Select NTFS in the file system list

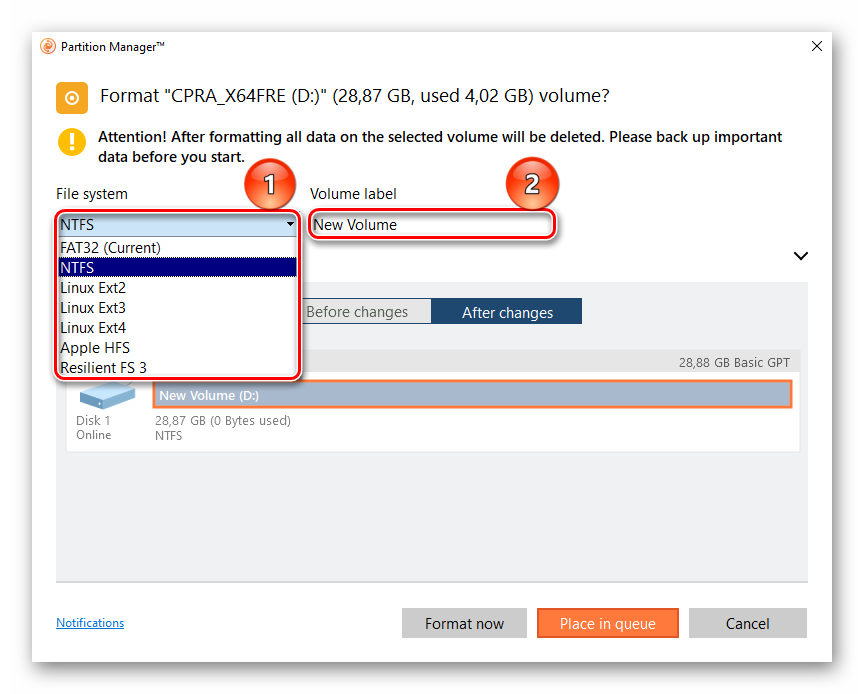coord(77,267)
